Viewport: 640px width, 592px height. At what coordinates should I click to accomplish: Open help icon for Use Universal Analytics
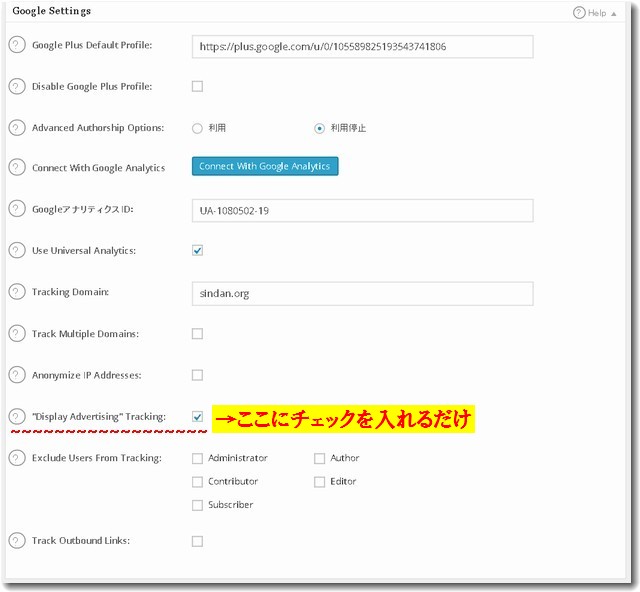(16, 250)
